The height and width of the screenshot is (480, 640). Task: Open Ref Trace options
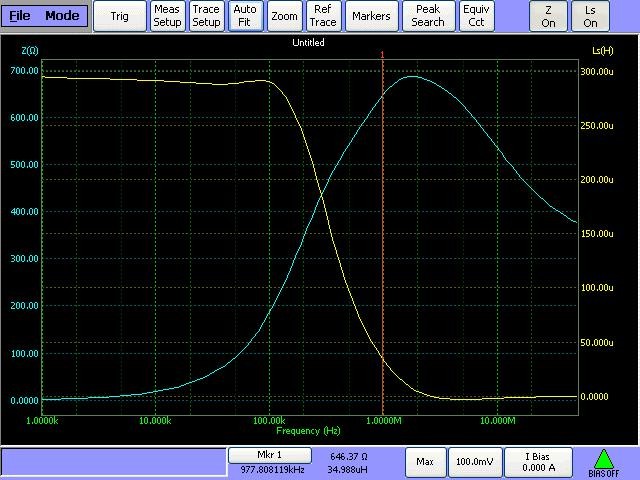(x=323, y=16)
